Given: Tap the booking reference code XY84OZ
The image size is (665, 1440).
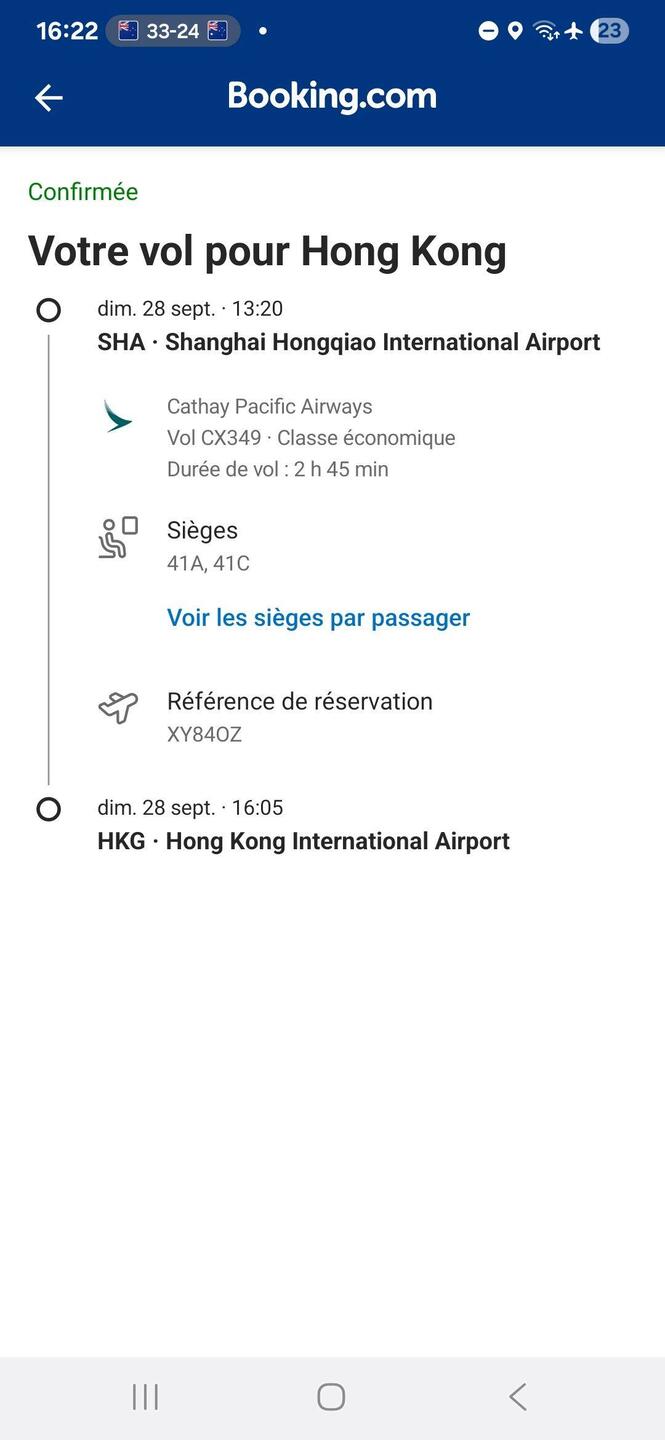Looking at the screenshot, I should [x=204, y=735].
